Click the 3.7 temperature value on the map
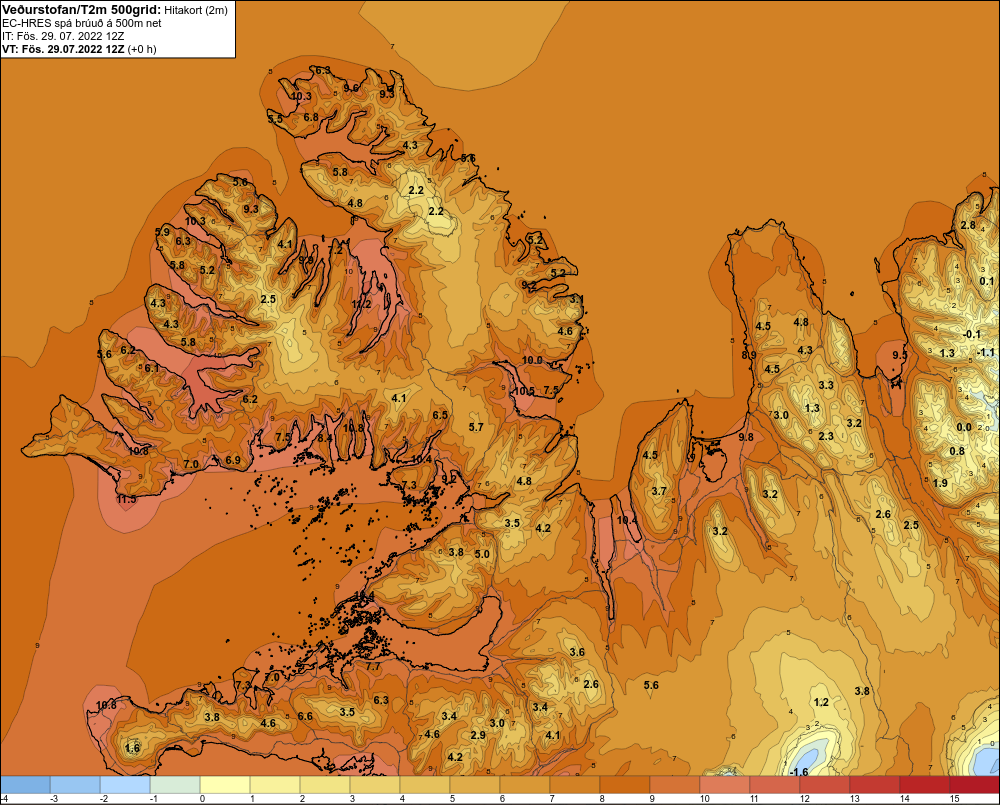This screenshot has height=805, width=1000. tap(659, 491)
